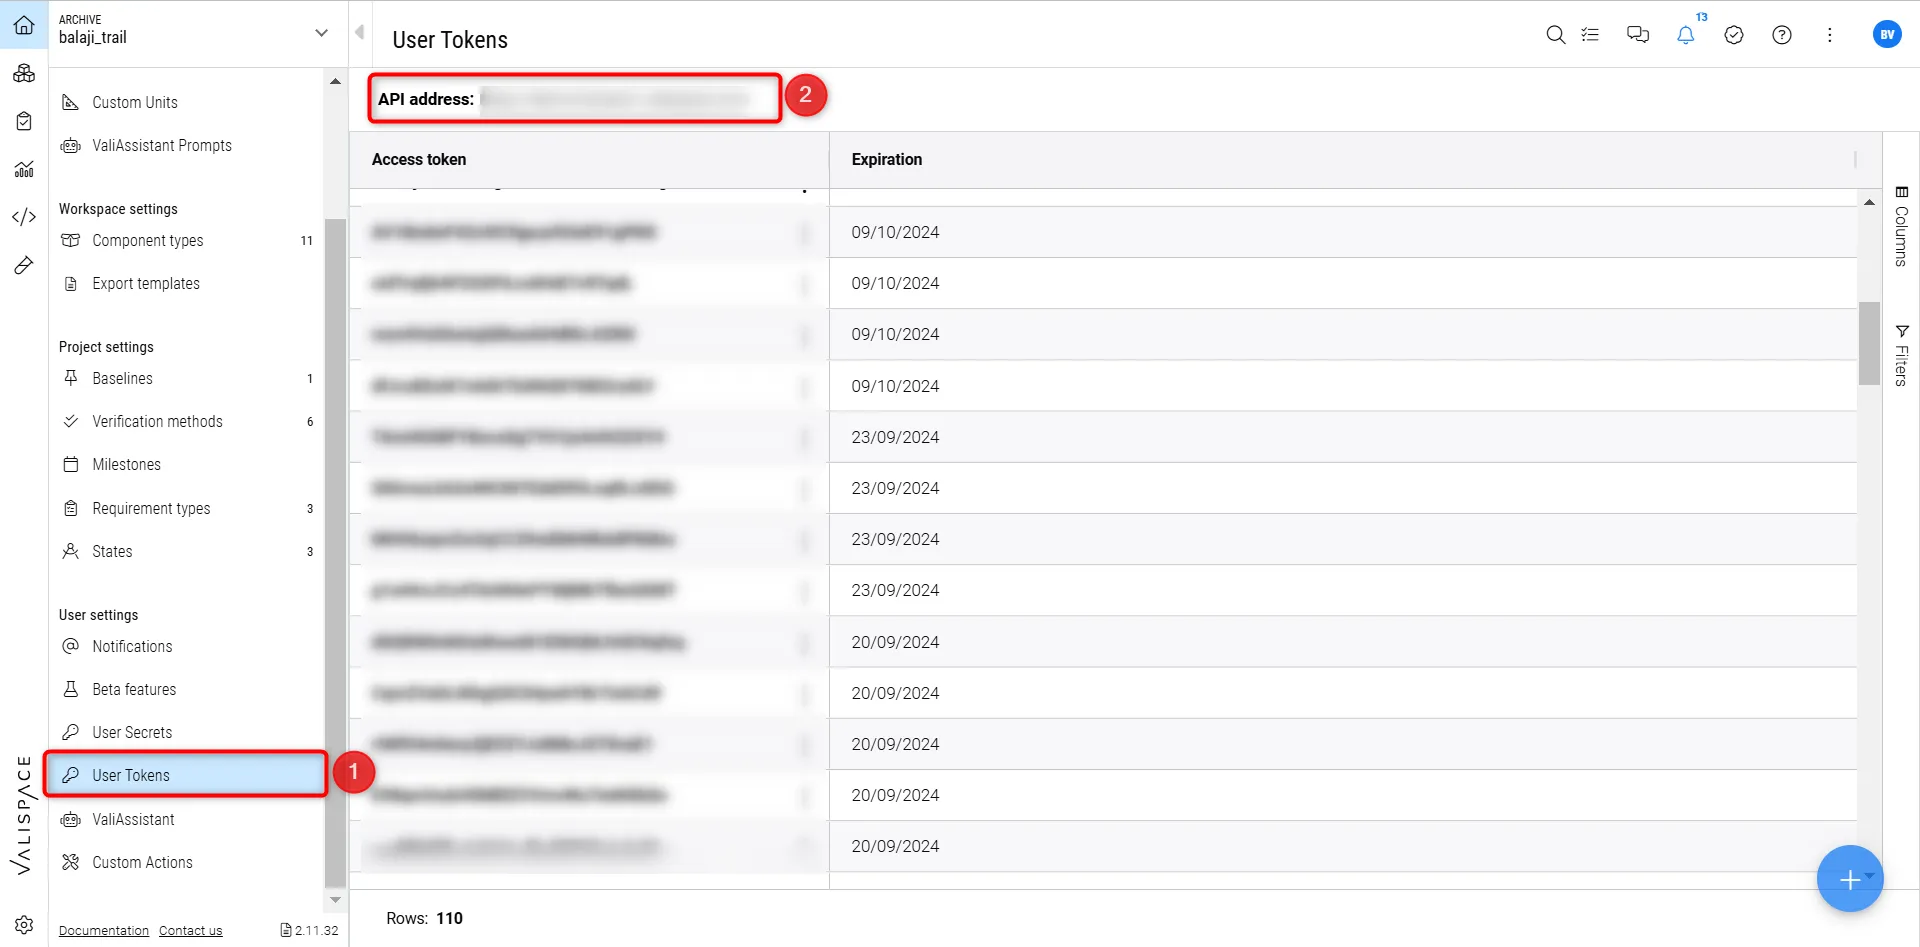Image resolution: width=1920 pixels, height=947 pixels.
Task: Click the Component types count 11
Action: (x=307, y=241)
